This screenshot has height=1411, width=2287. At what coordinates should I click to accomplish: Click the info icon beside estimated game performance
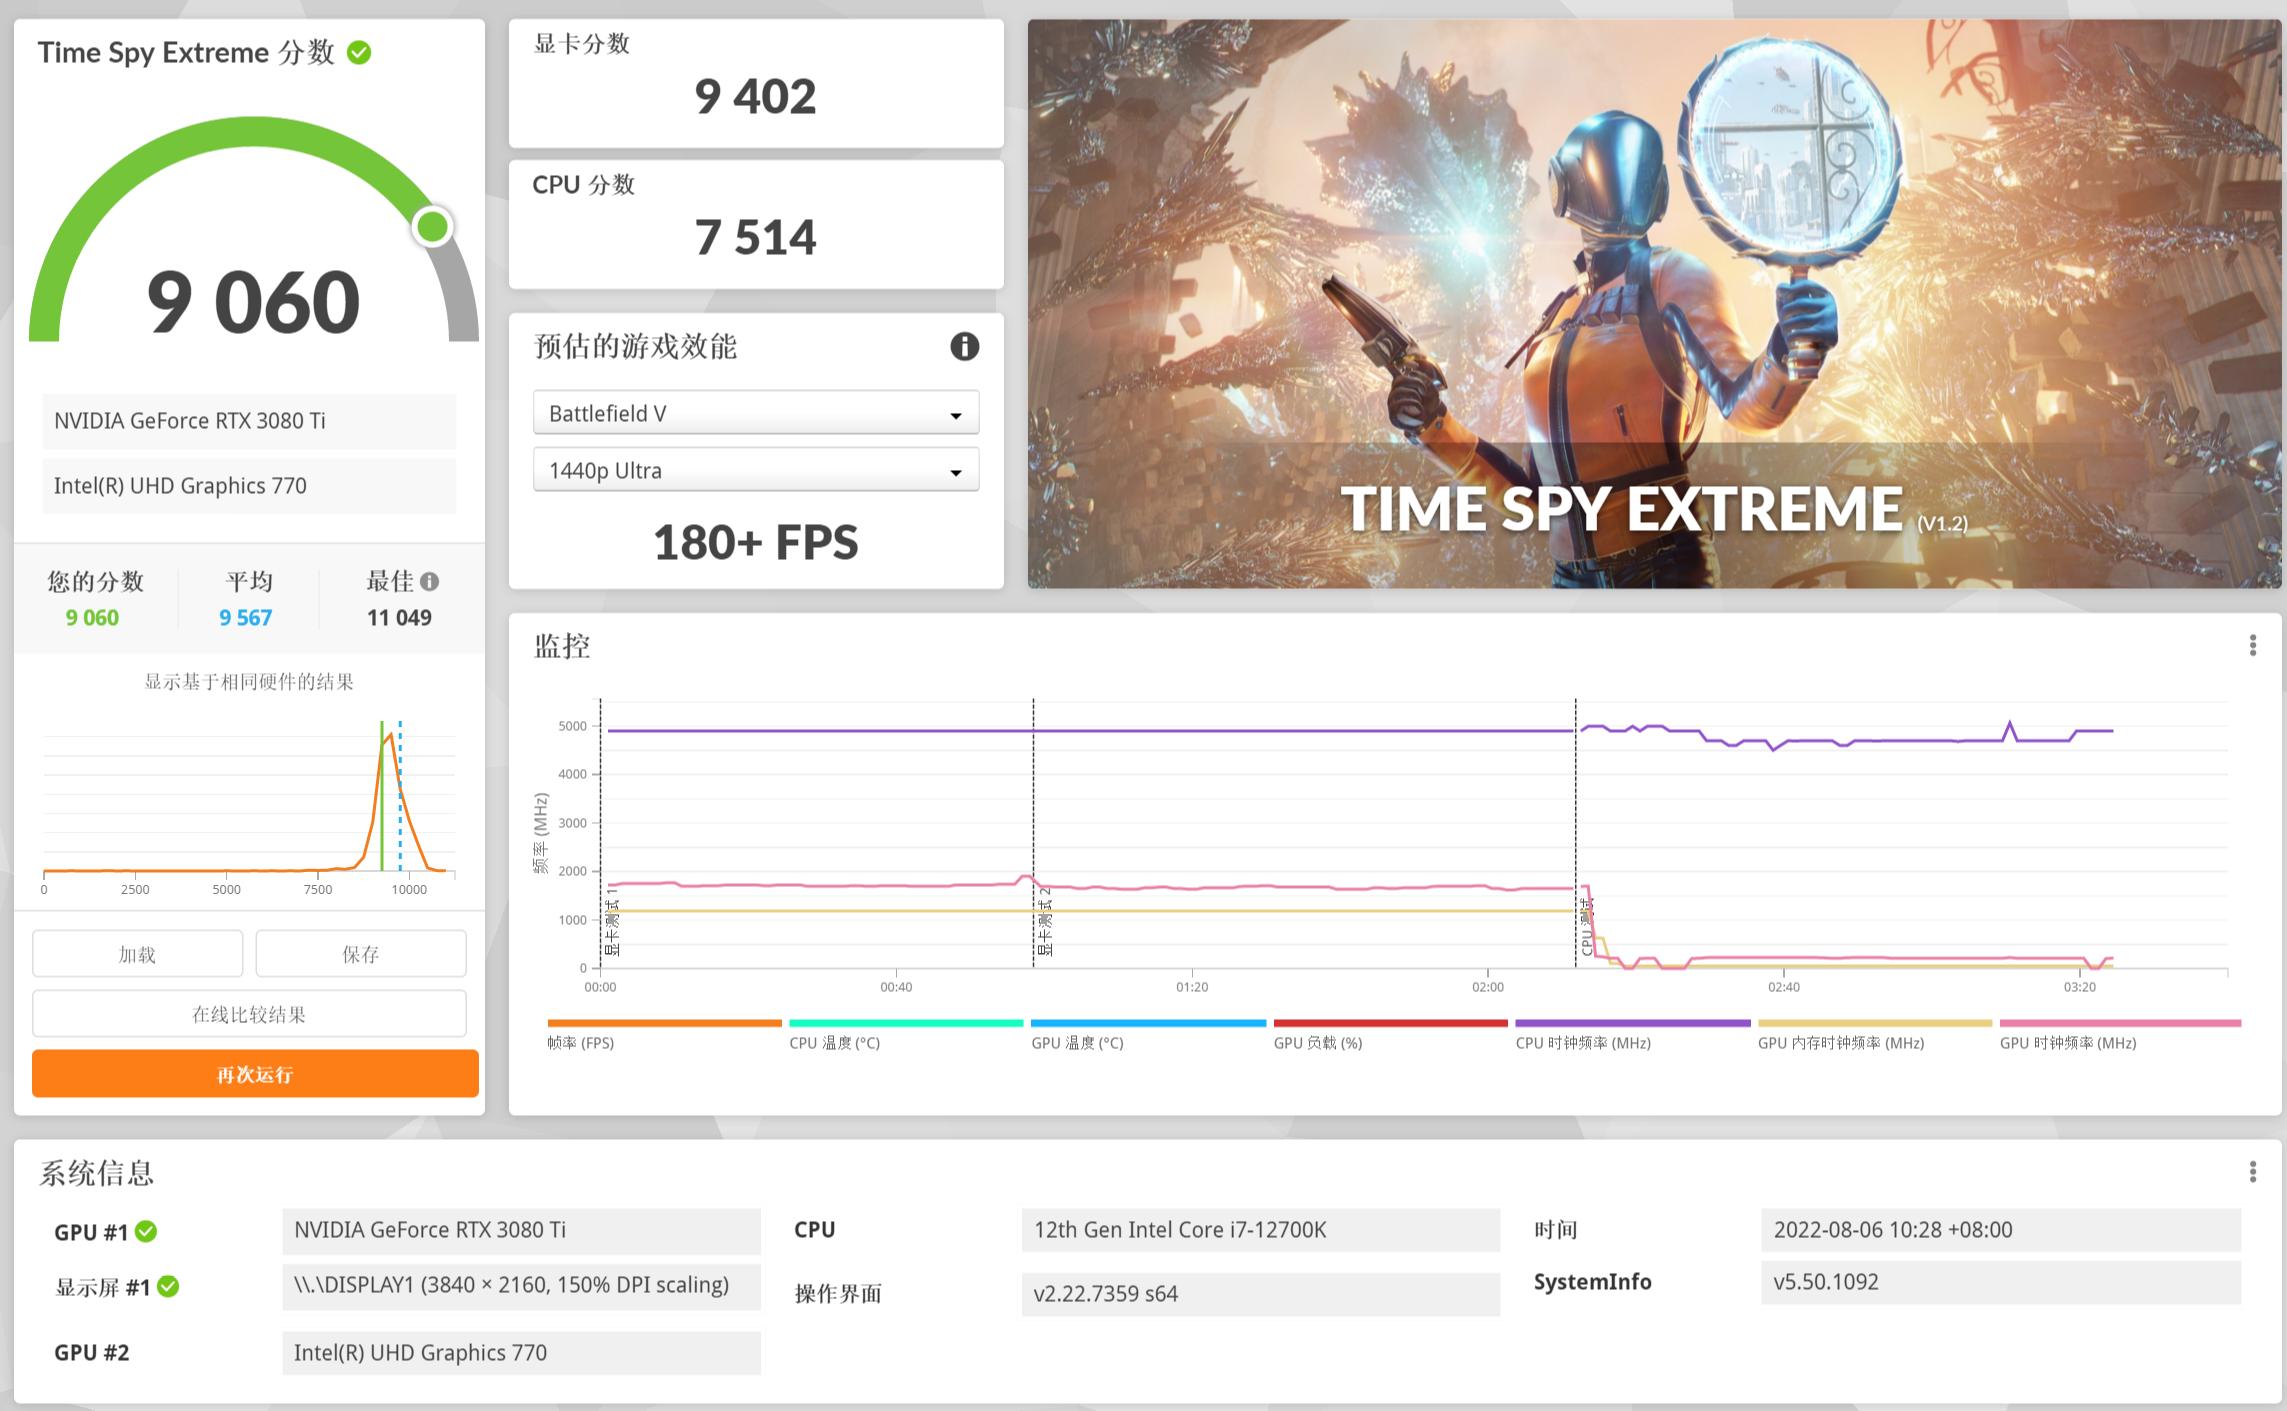[964, 347]
